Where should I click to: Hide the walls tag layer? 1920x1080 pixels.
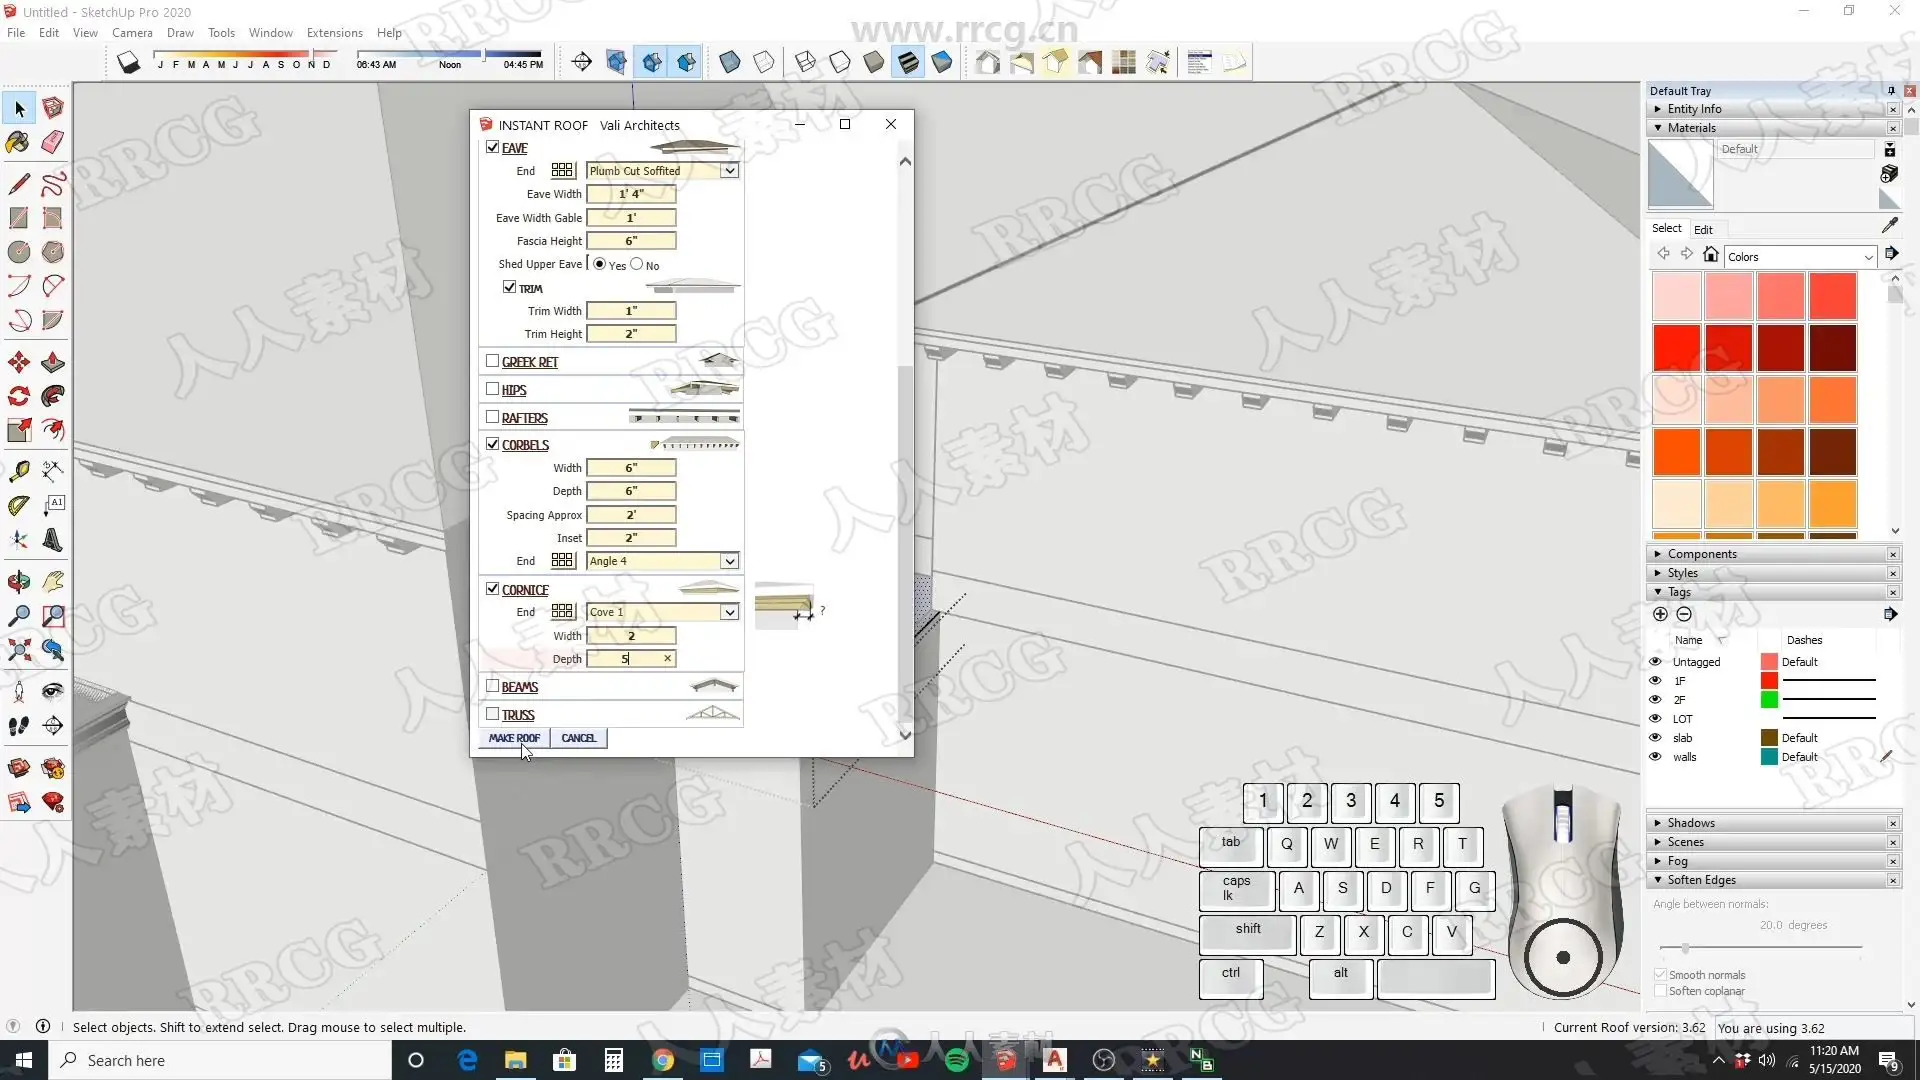1655,757
